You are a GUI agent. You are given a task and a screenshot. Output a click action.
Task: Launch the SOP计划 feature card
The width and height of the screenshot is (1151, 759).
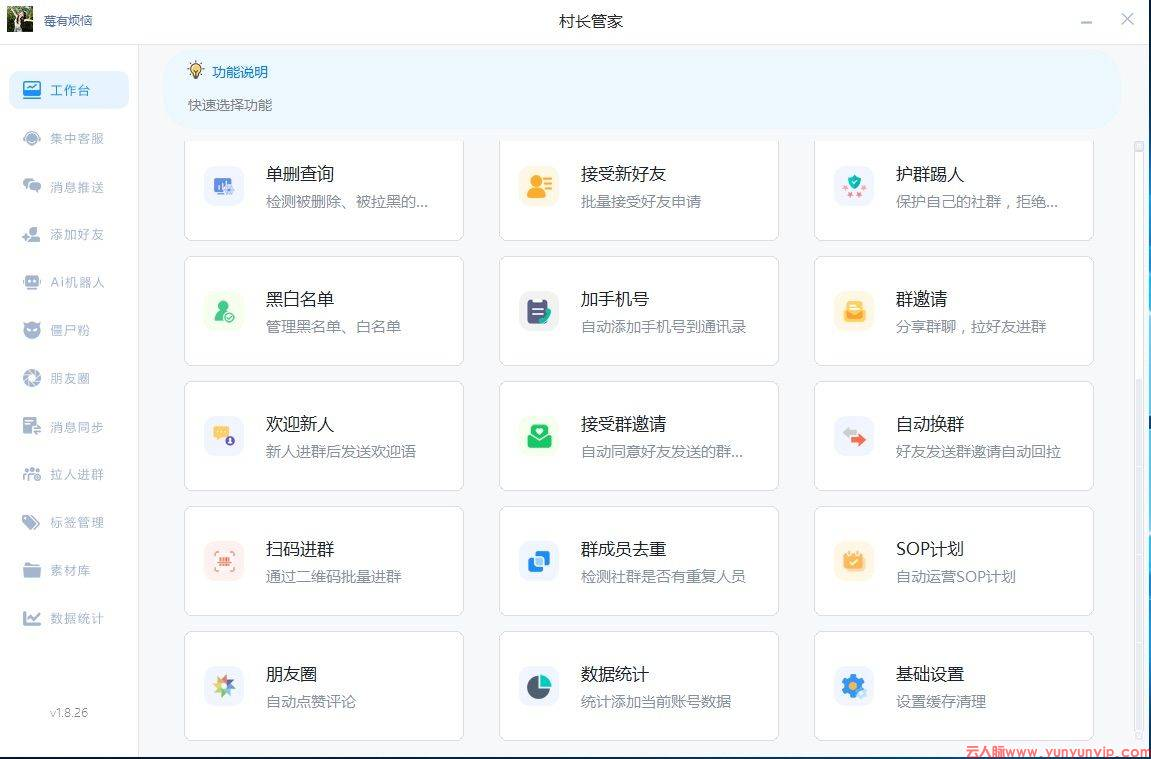coord(953,561)
